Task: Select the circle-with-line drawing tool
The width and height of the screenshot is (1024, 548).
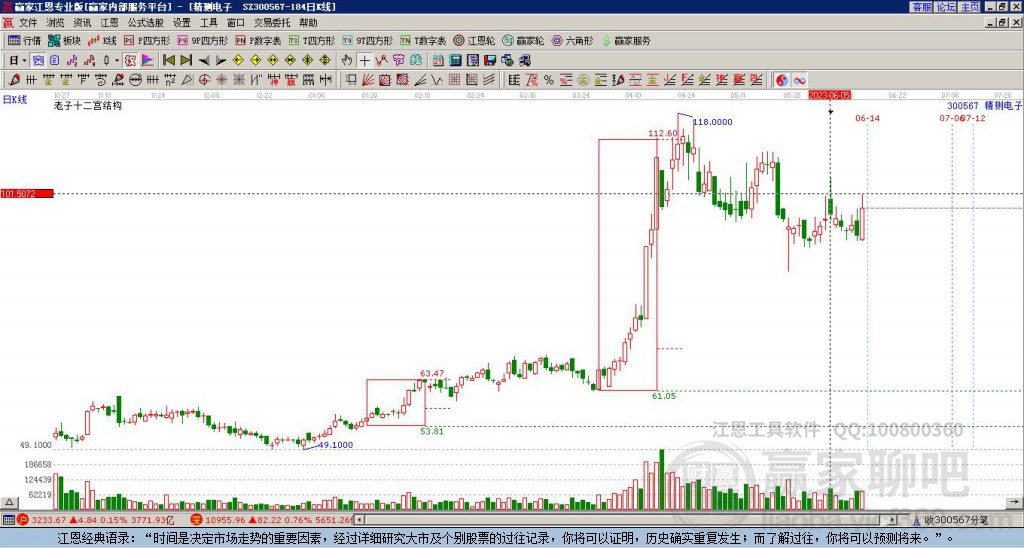Action: 136,80
